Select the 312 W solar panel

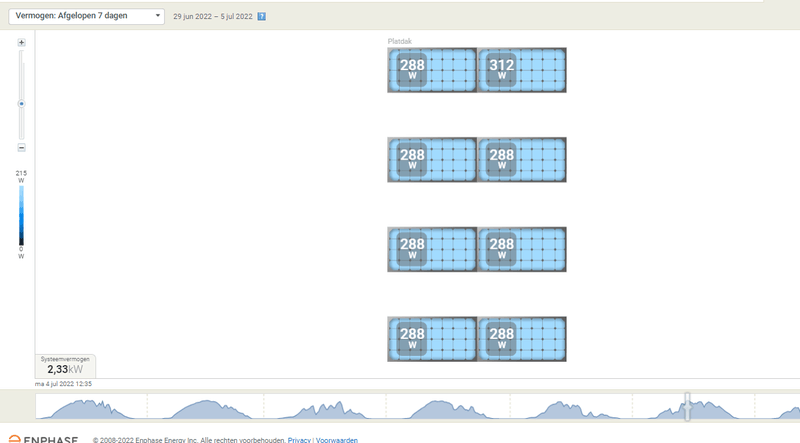click(x=522, y=70)
